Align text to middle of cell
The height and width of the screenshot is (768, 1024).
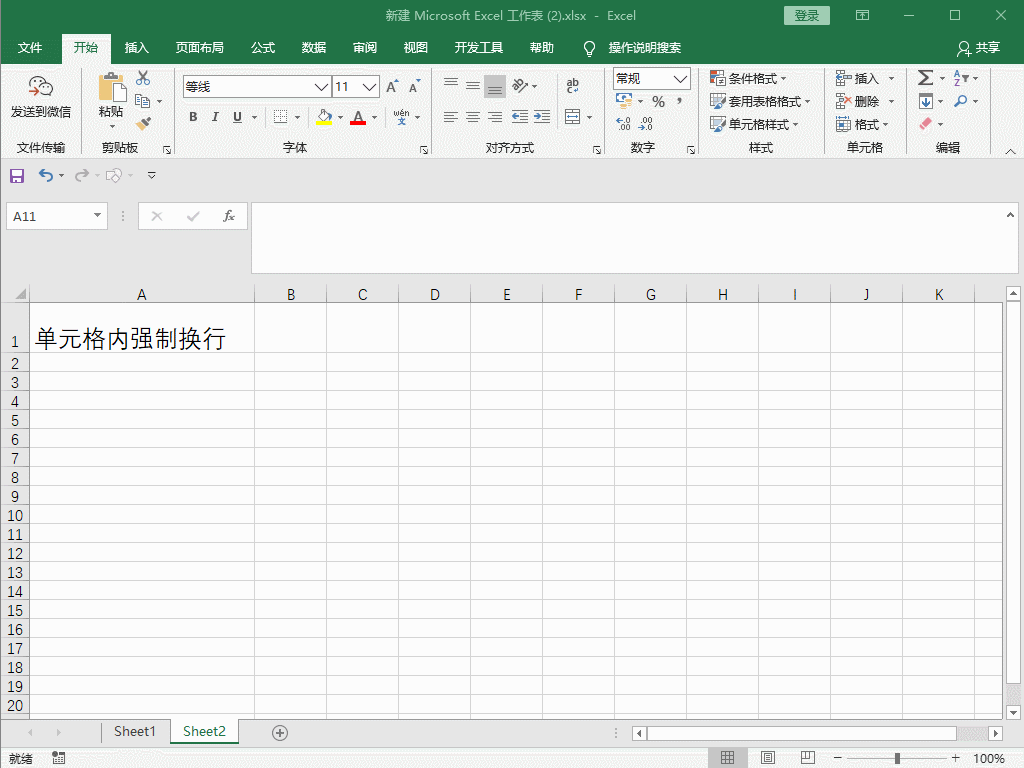coord(473,86)
